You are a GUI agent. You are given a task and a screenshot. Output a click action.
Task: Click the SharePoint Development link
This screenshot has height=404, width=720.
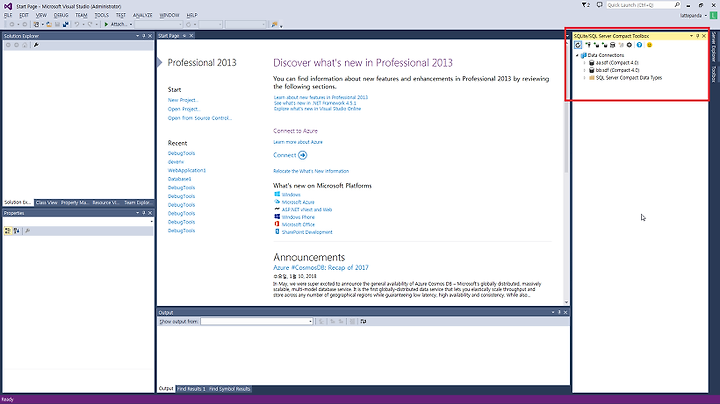pos(307,232)
